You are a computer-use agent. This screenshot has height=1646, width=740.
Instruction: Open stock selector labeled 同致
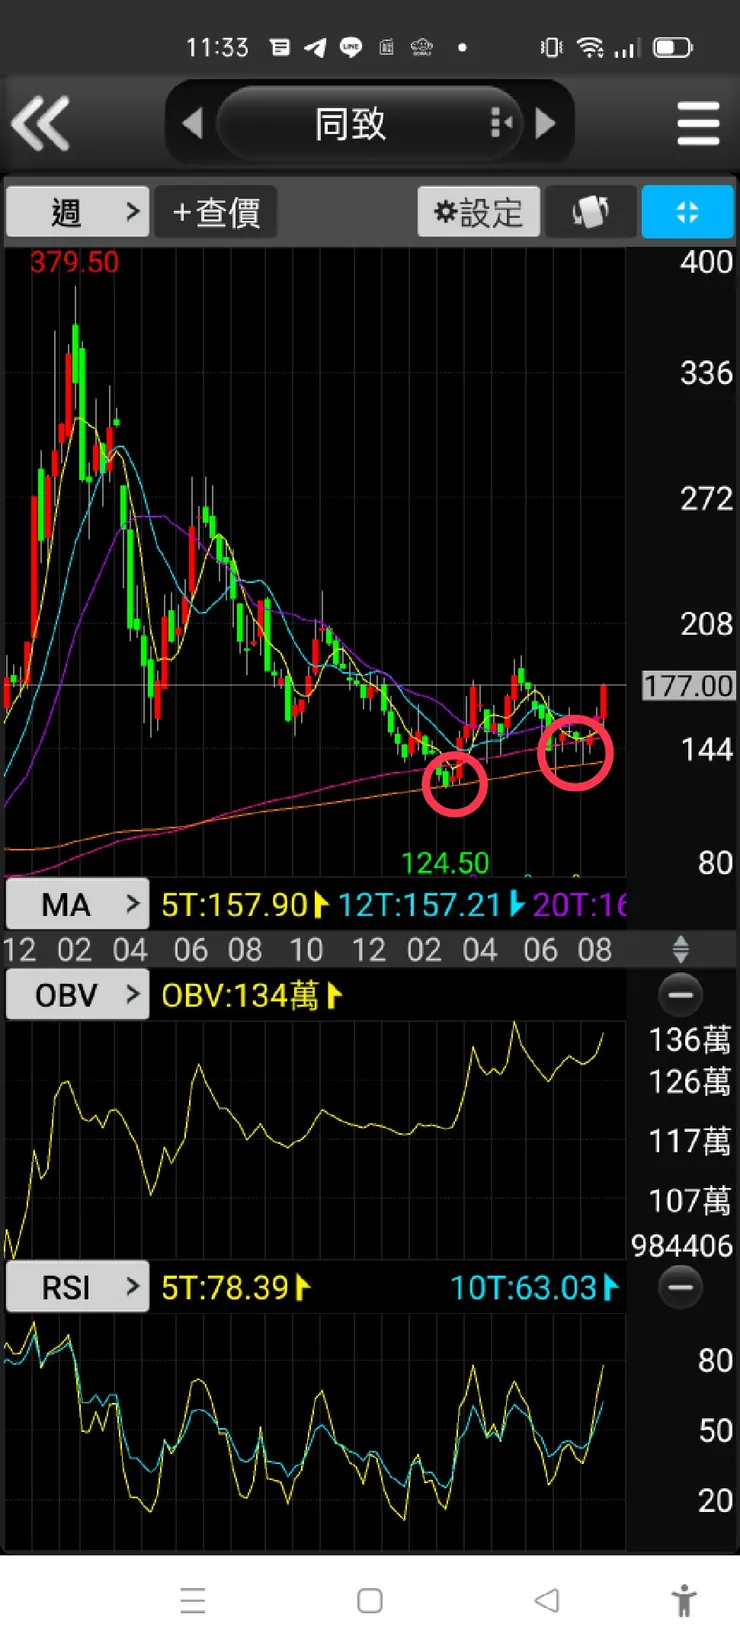coord(350,124)
